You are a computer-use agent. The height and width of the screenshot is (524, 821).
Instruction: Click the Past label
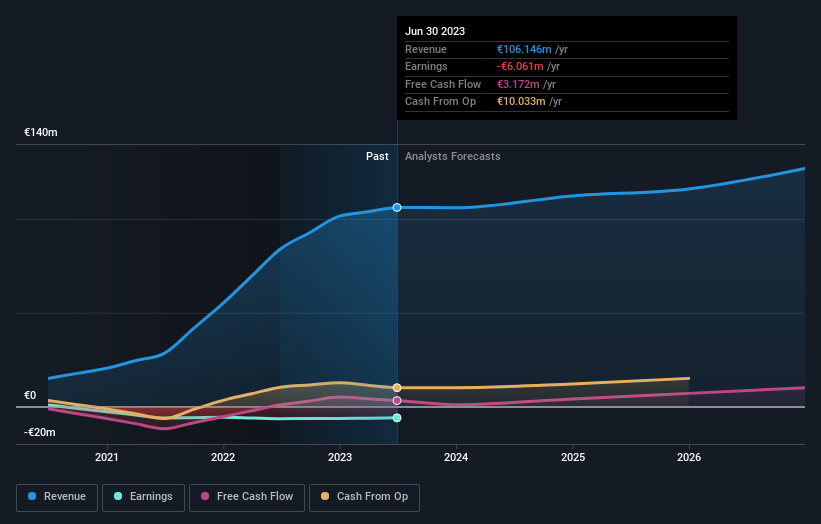pos(377,157)
